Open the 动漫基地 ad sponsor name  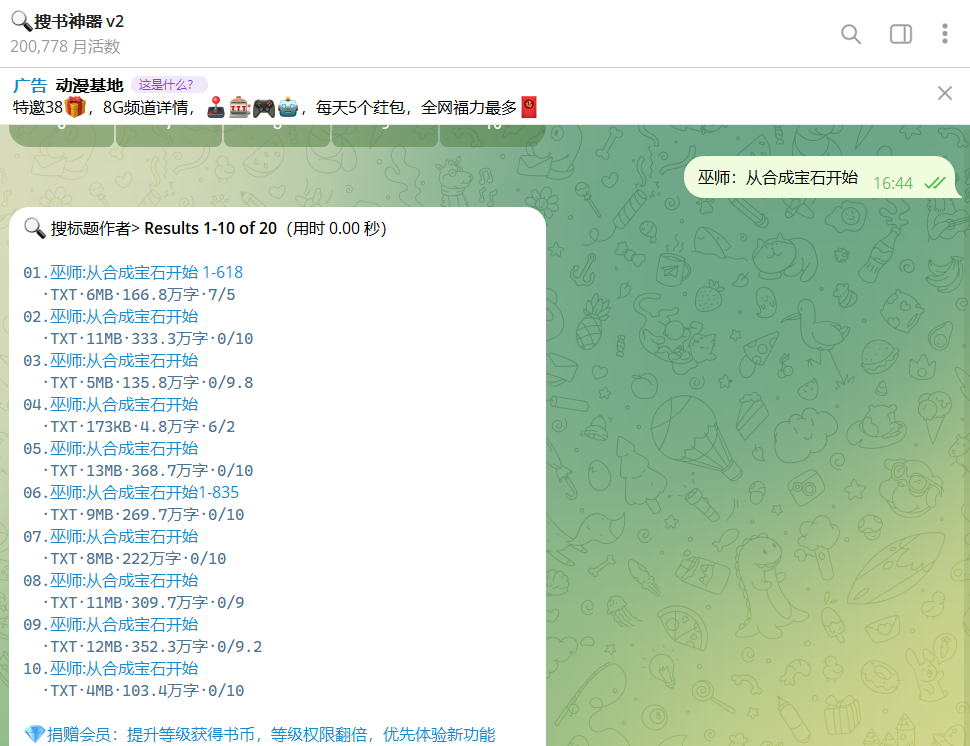(x=89, y=85)
